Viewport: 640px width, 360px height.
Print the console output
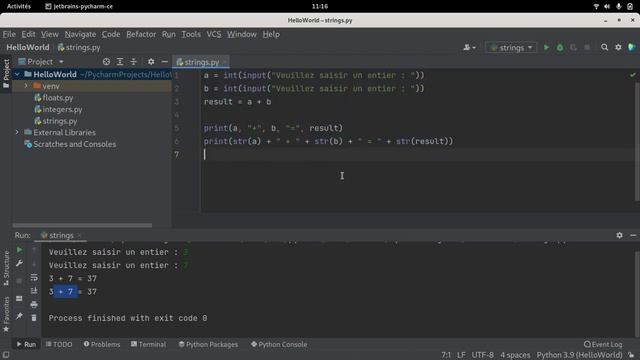click(34, 304)
